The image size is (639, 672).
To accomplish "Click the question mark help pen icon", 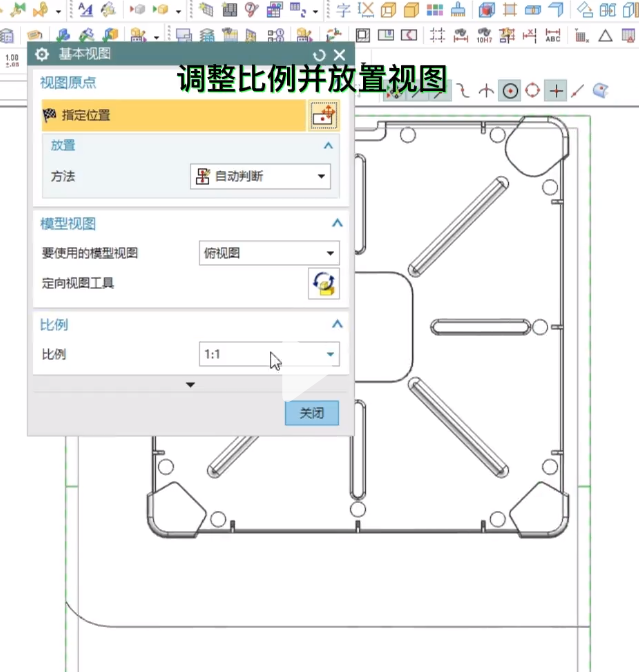I will [252, 9].
